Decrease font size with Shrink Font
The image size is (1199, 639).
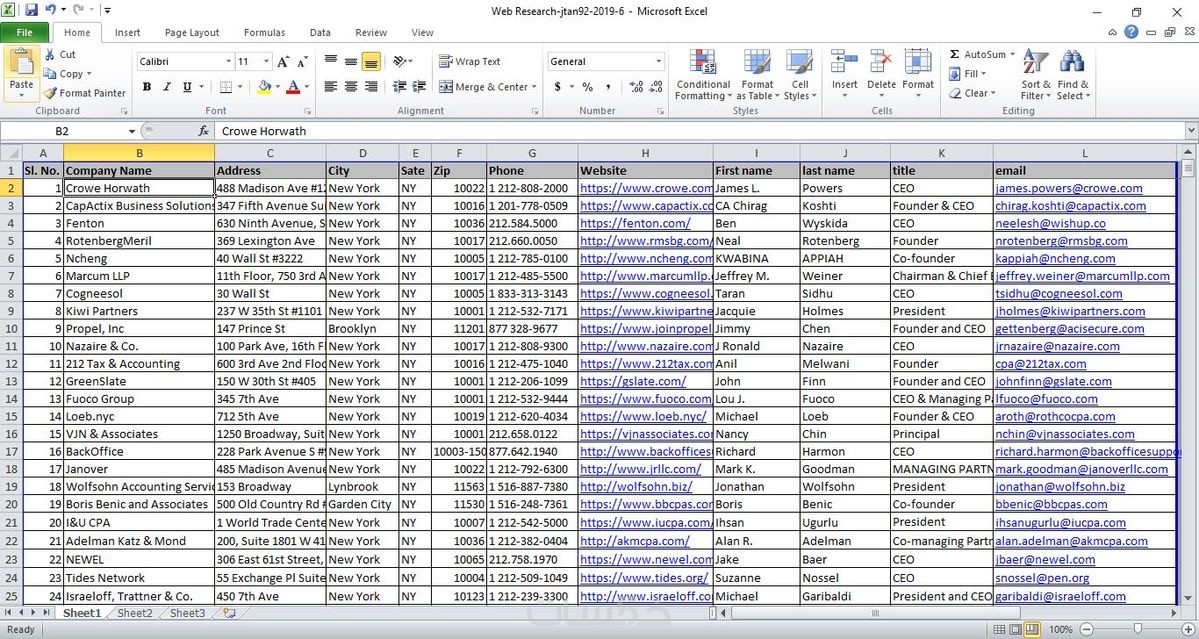(x=303, y=62)
